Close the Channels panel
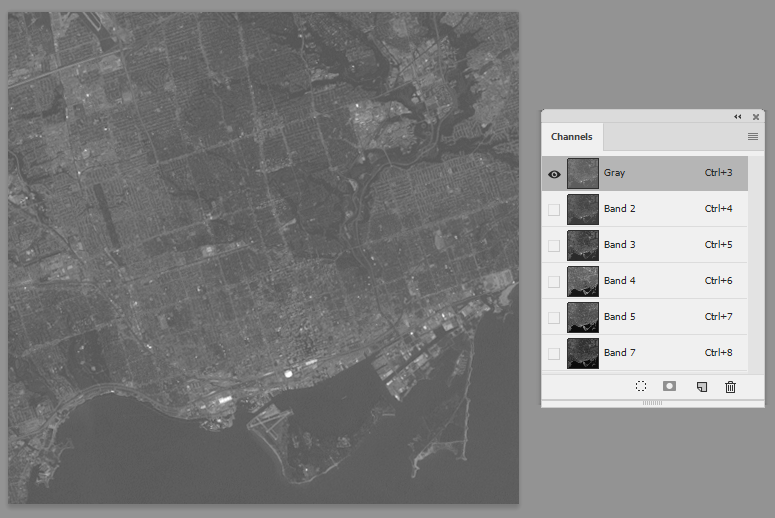 point(756,117)
